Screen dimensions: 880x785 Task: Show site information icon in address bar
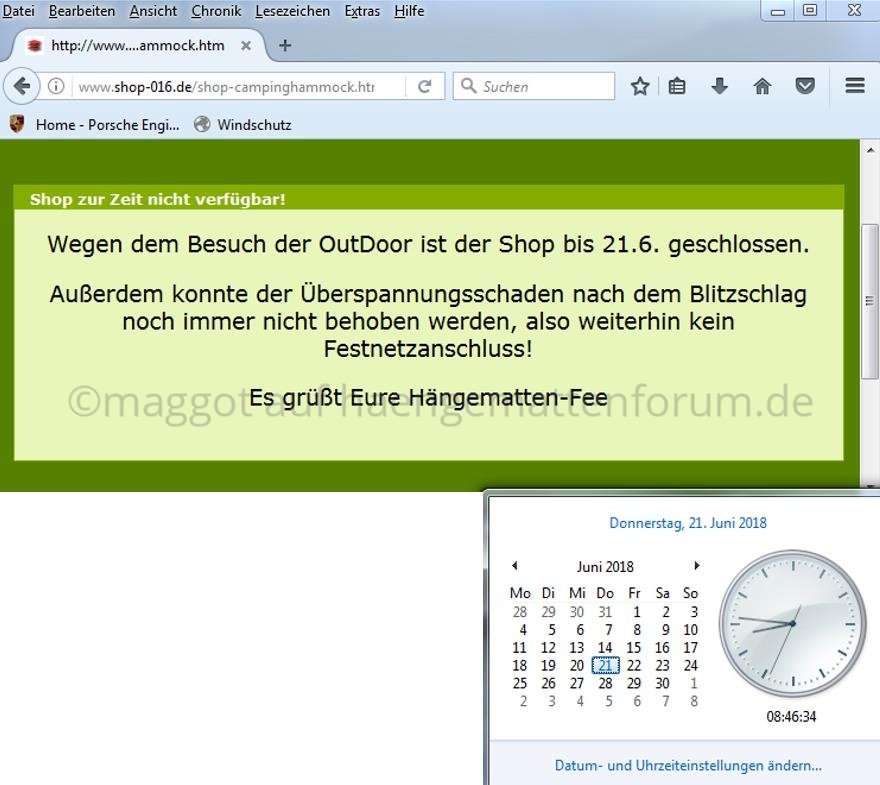tap(56, 87)
